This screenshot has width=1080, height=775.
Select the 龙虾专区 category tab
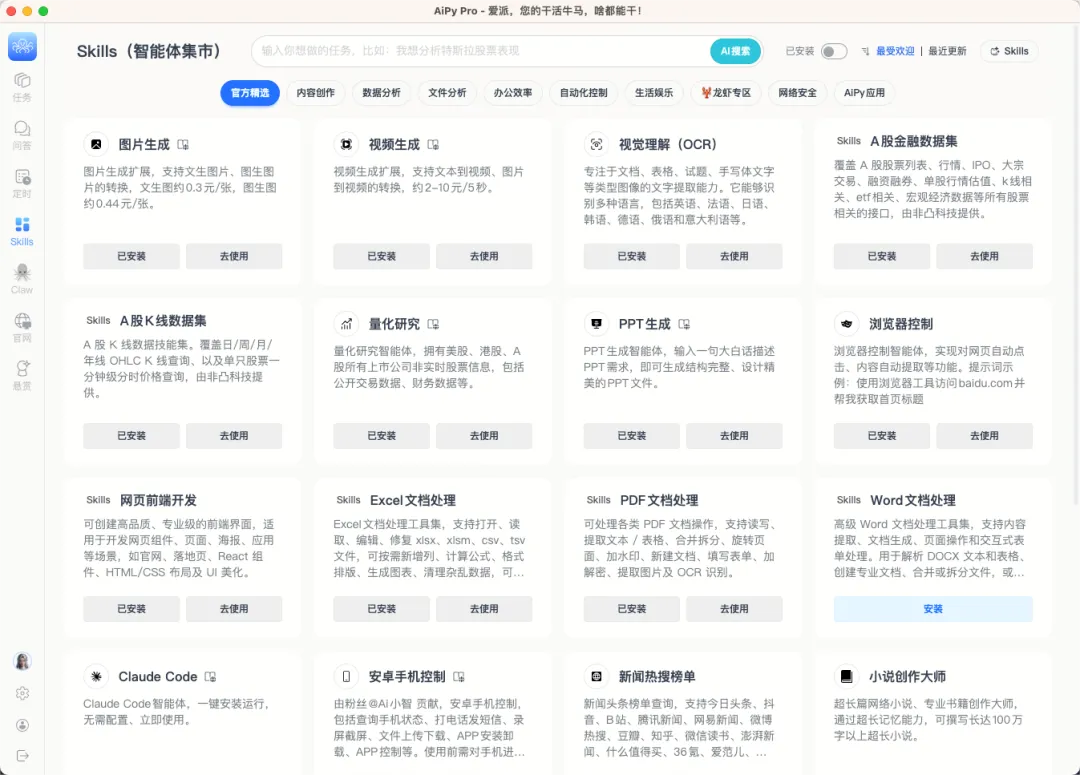tap(726, 93)
